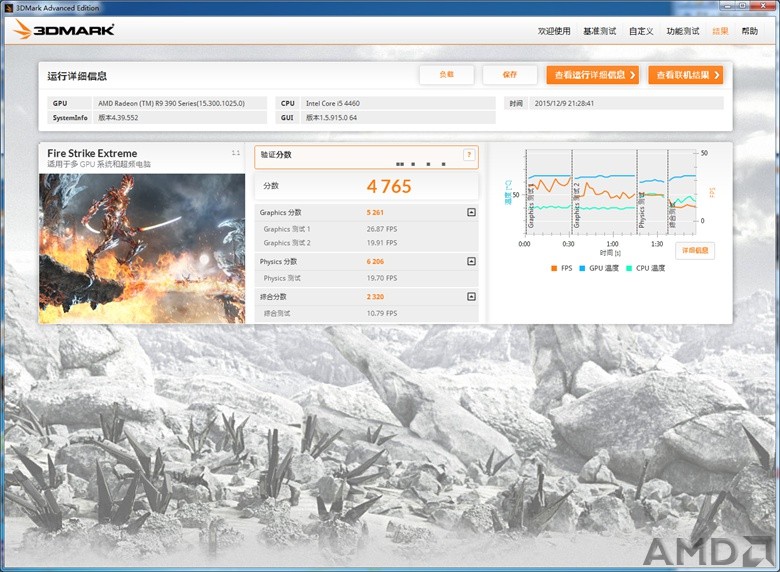
Task: Go to the 自定义 tab
Action: 641,31
